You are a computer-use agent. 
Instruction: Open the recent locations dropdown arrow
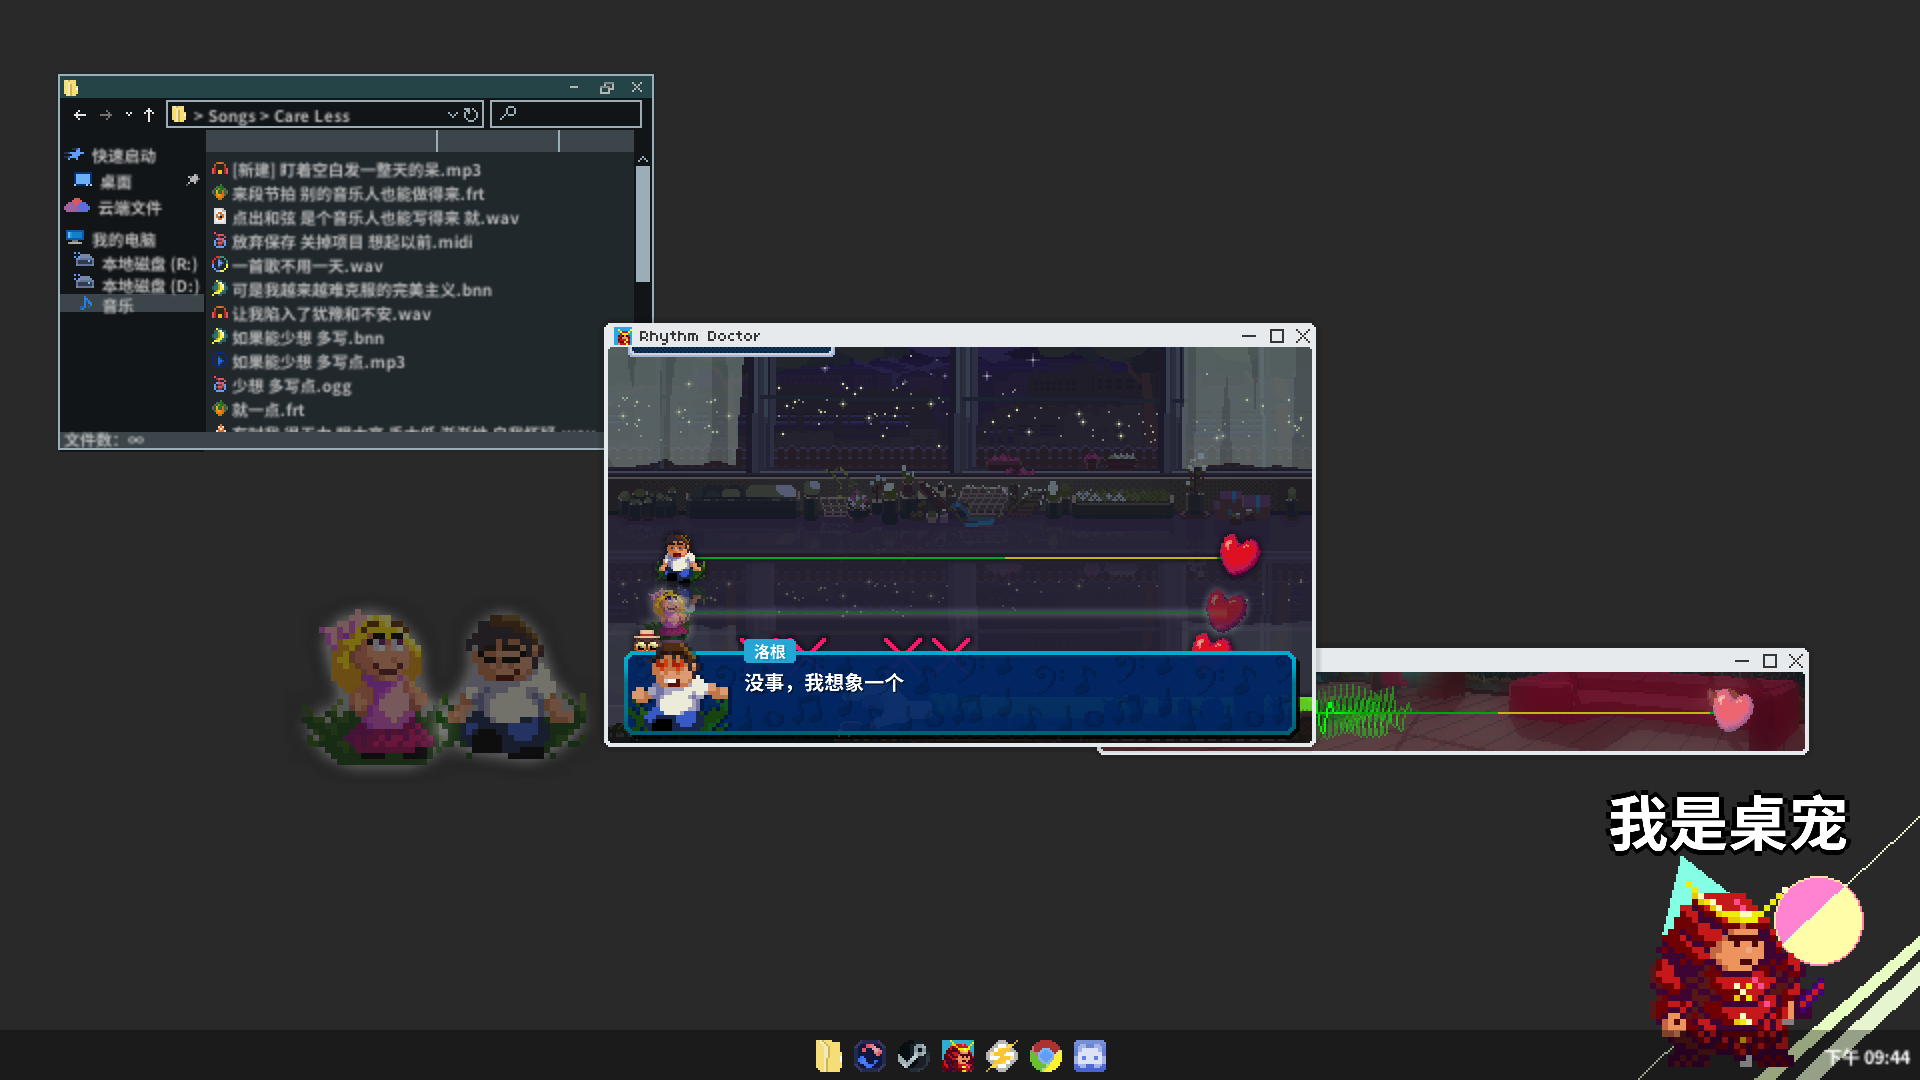point(128,115)
